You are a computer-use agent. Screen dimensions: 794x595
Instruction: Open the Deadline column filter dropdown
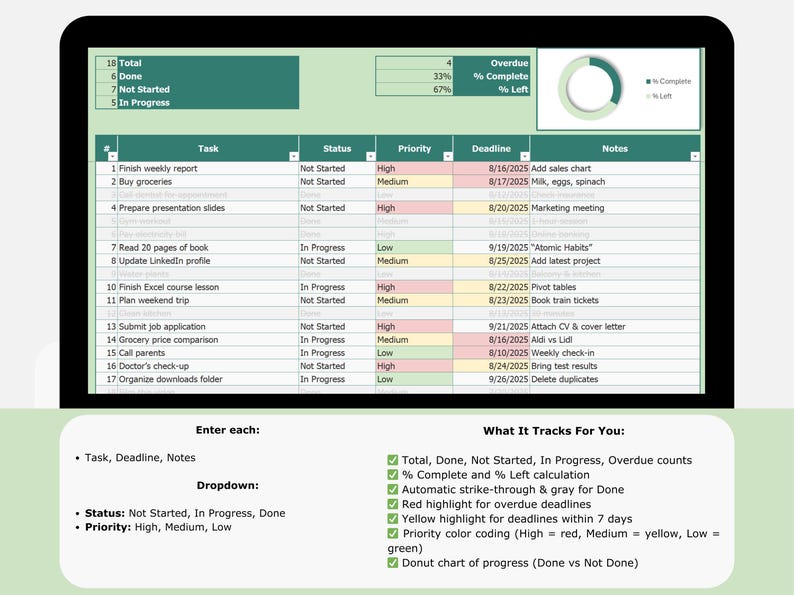(x=525, y=156)
